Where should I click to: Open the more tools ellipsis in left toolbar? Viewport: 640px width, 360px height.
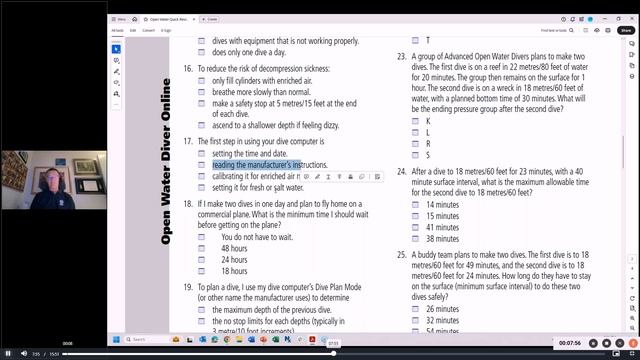click(x=116, y=104)
